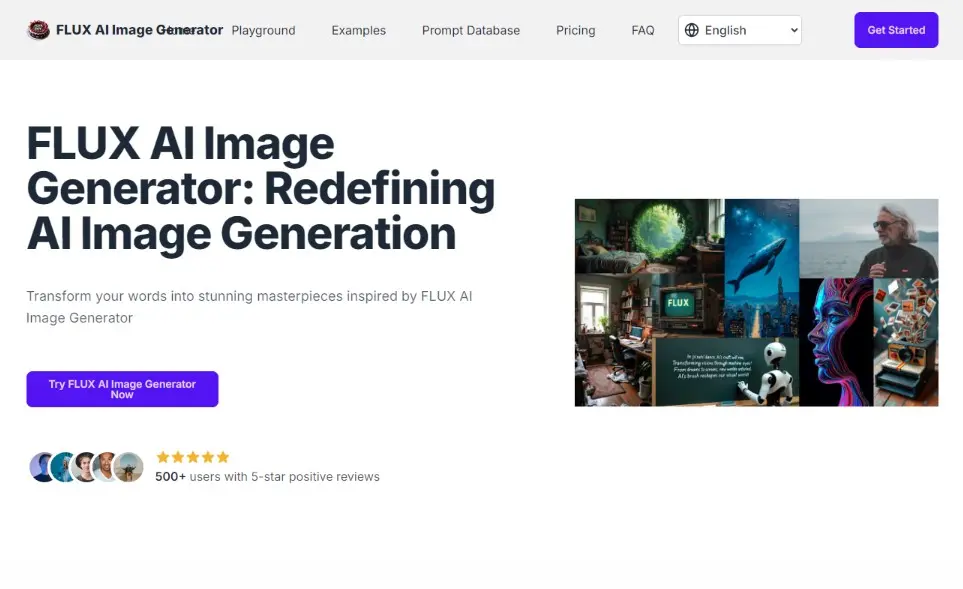Click the rightmost user avatar icon

tap(128, 466)
